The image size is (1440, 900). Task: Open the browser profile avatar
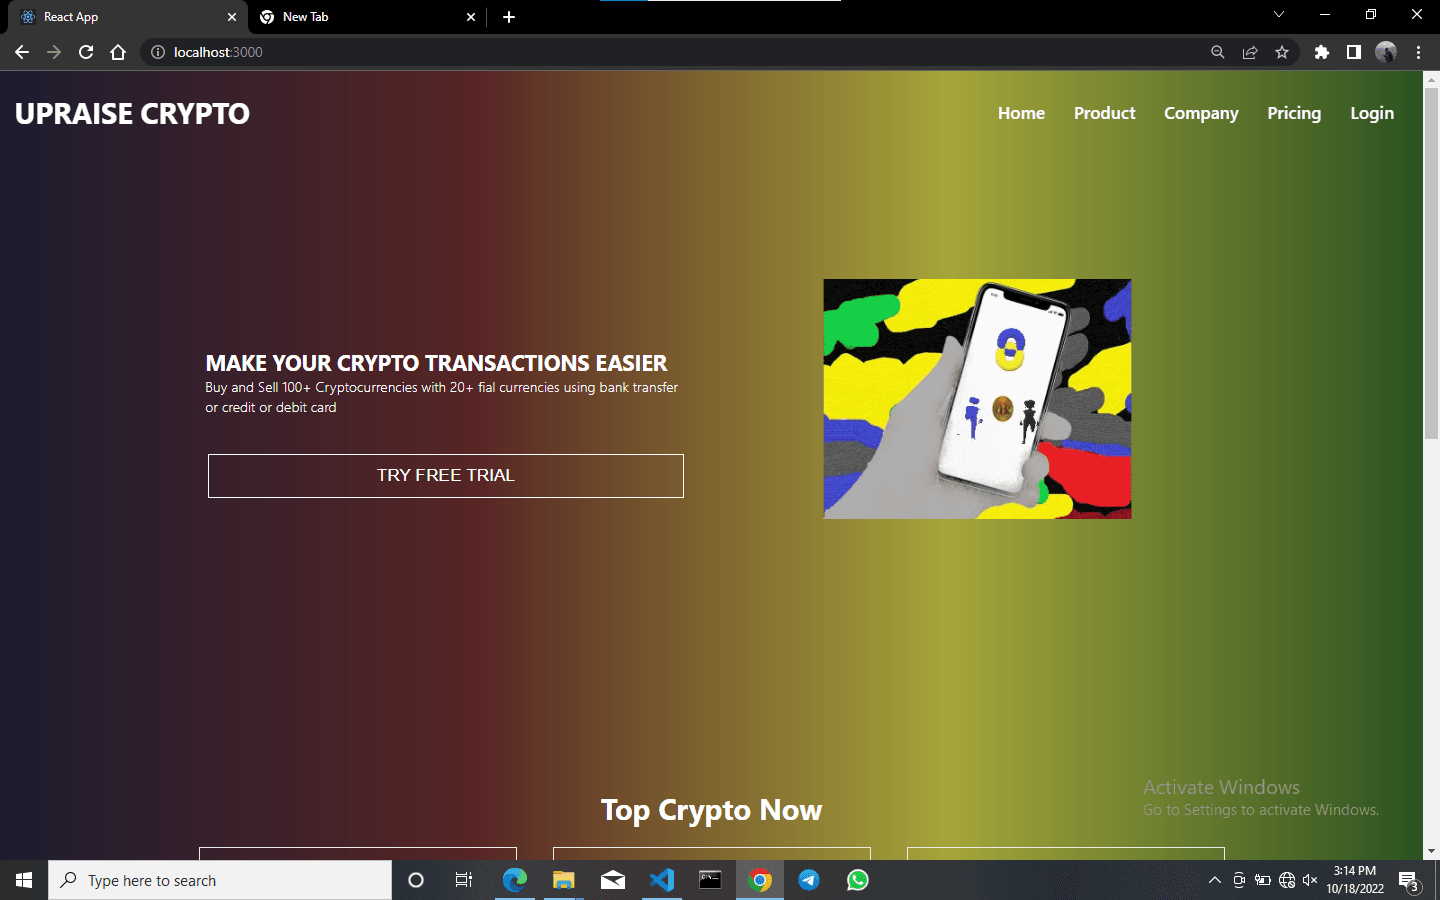tap(1386, 51)
